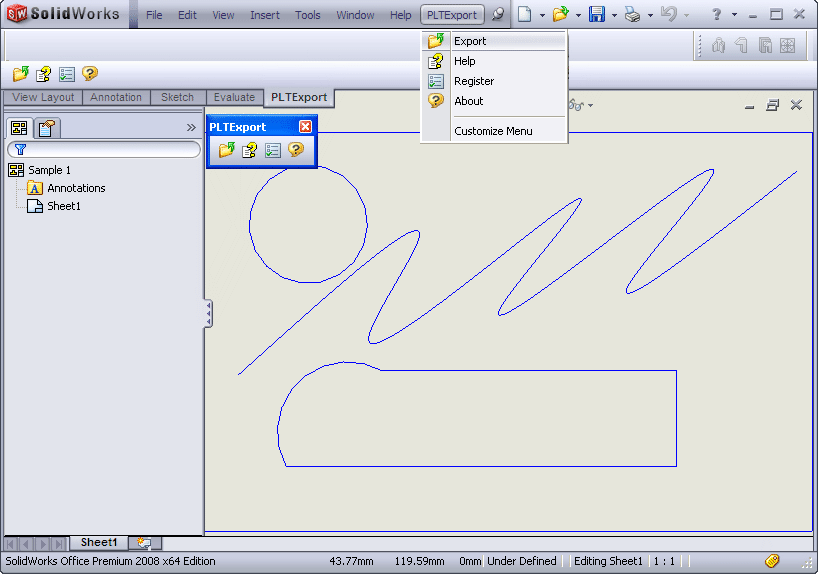Select the Sheet1 tab at bottom
818x574 pixels.
click(99, 543)
